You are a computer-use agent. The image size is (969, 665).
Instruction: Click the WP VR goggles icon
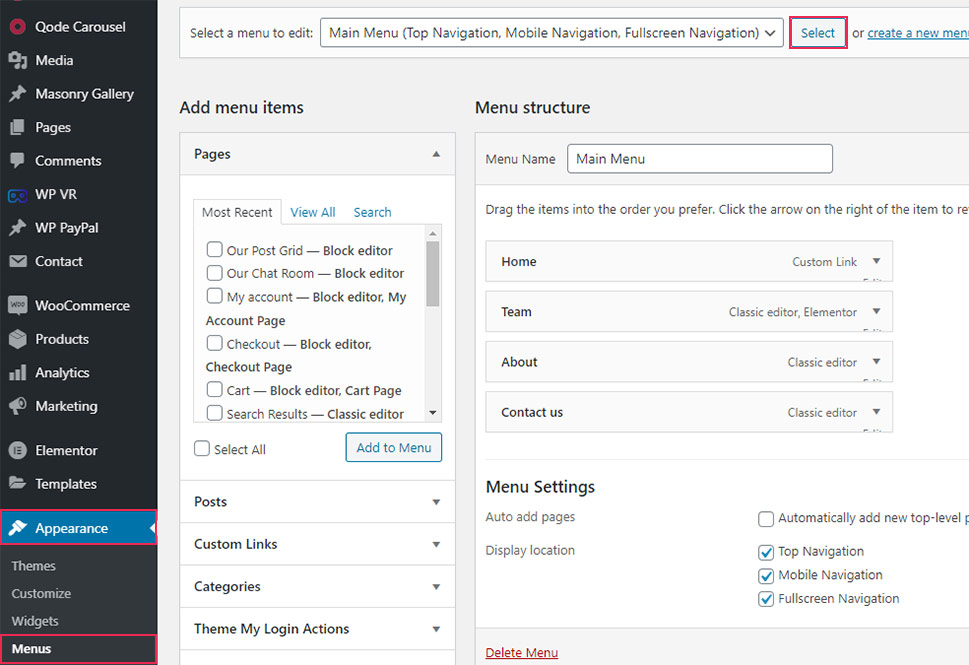(x=18, y=195)
